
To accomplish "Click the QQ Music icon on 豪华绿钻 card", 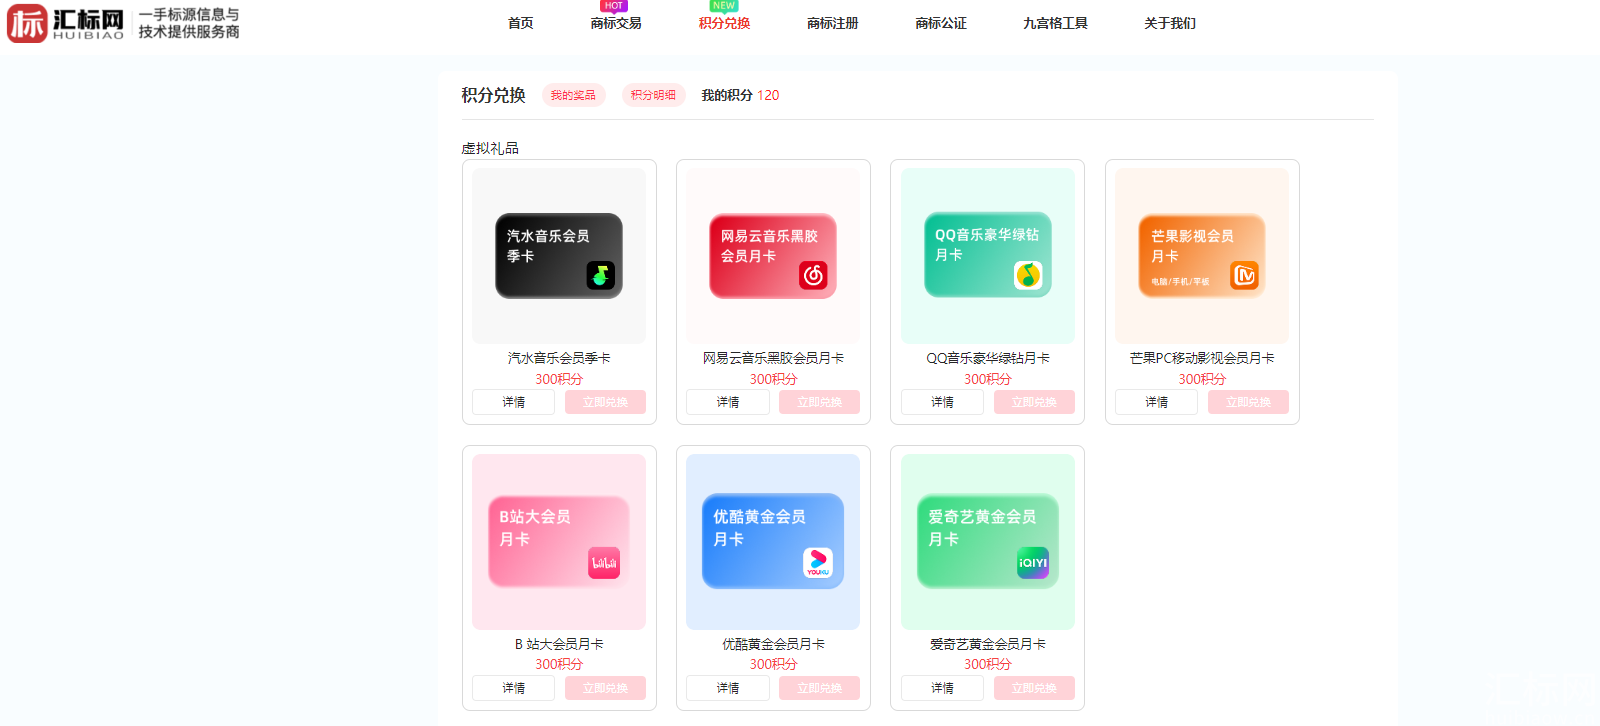I will coord(1028,275).
